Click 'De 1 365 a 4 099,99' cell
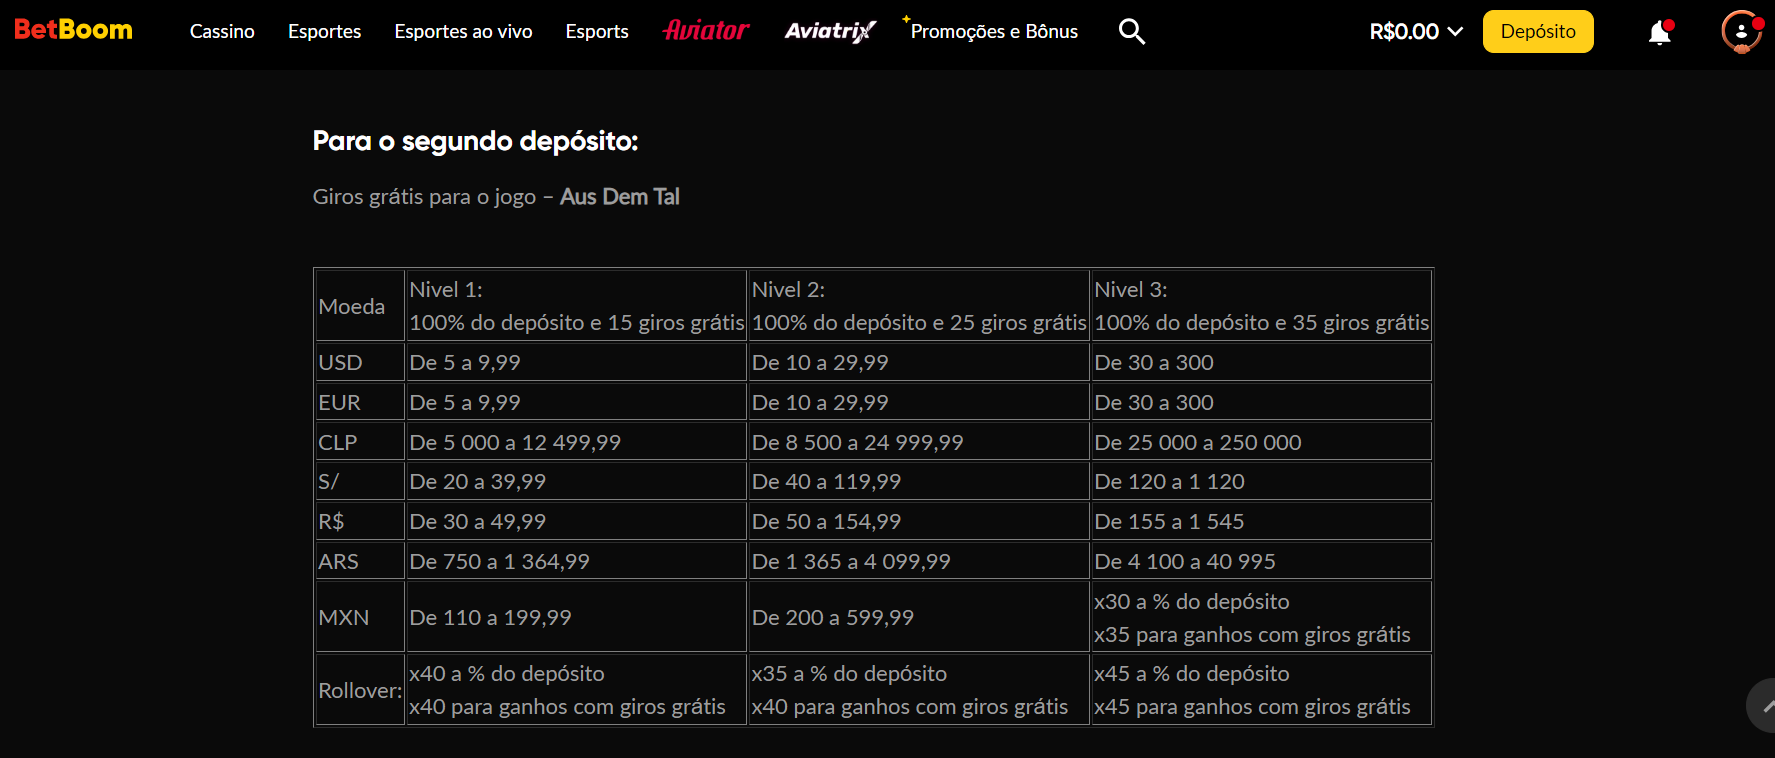 [919, 561]
